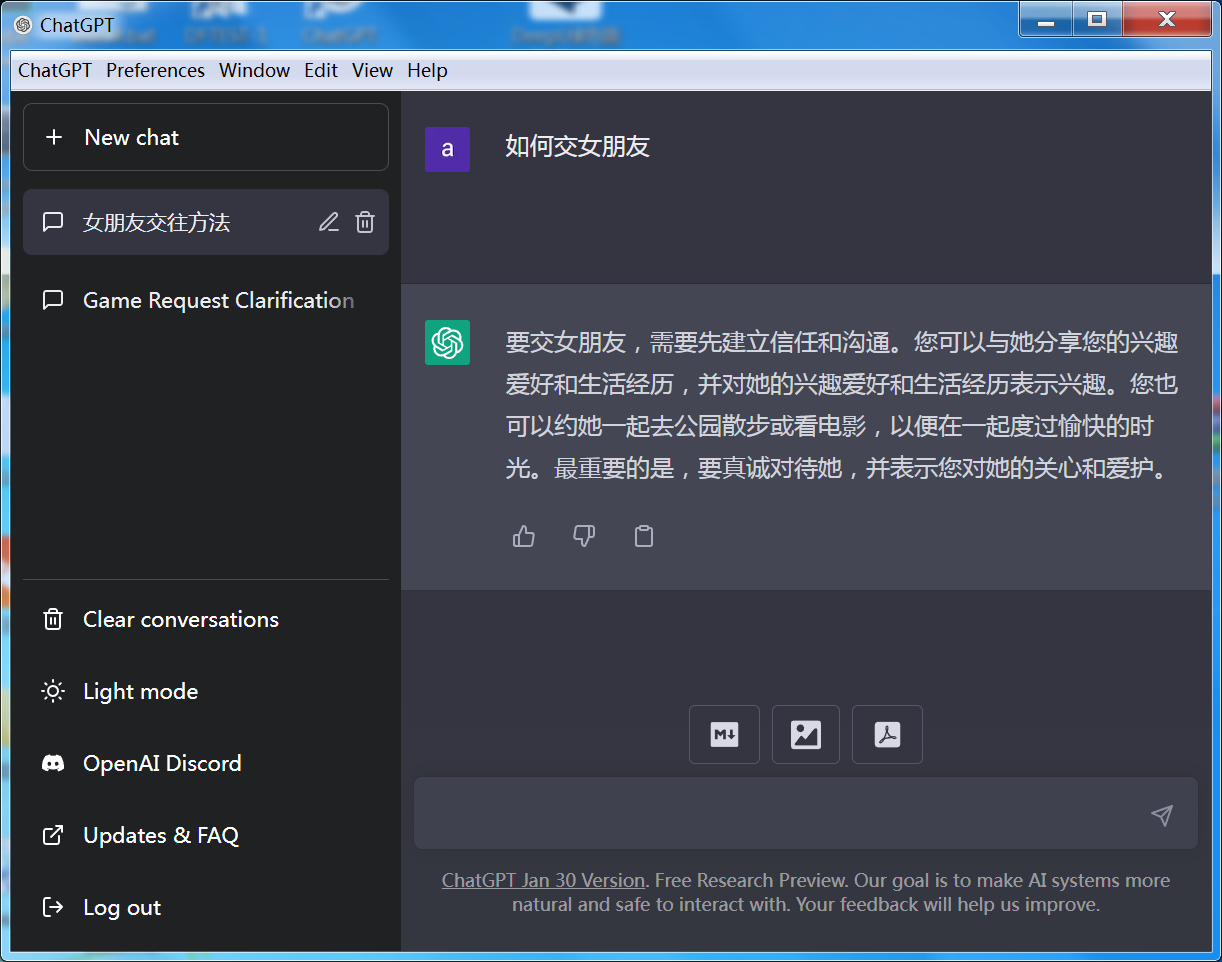Click the external link icon beside Updates & FAQ

[53, 836]
